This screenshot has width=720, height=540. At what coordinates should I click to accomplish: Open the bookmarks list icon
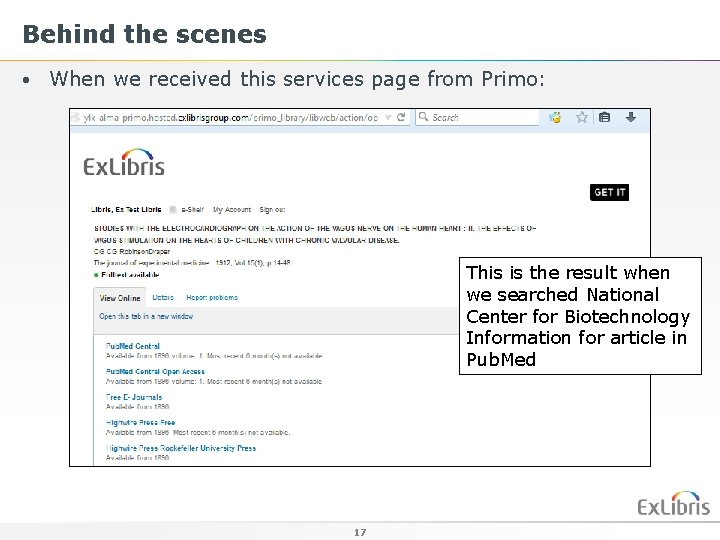[x=605, y=117]
